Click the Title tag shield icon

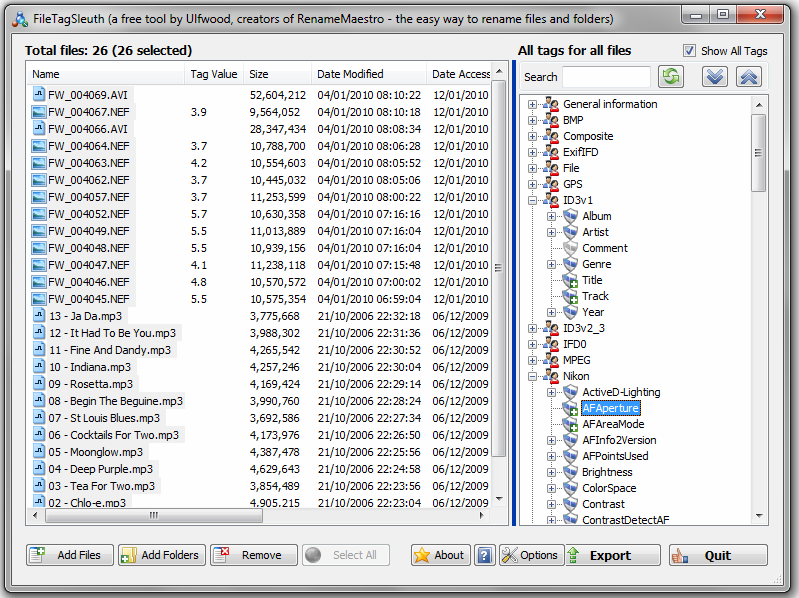570,280
